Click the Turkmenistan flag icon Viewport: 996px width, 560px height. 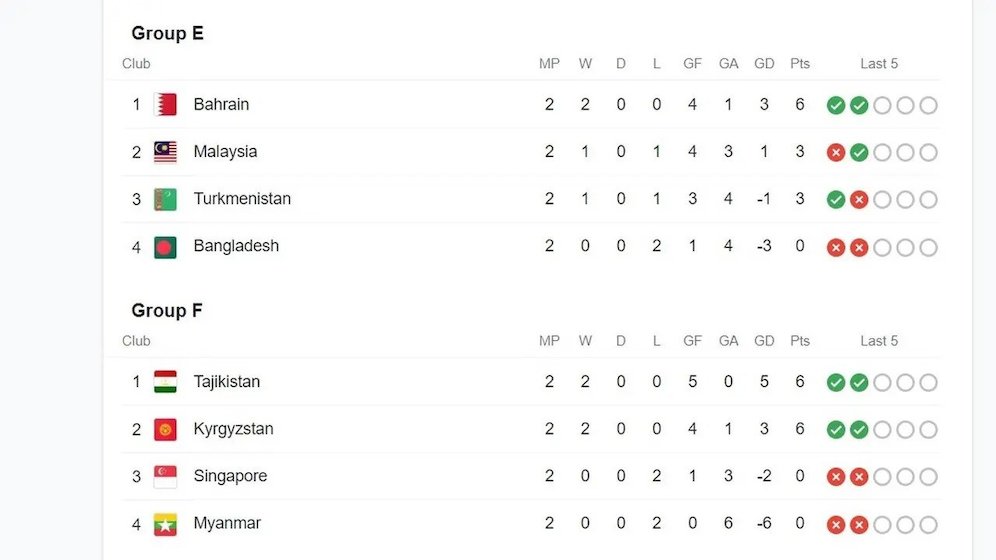click(165, 199)
